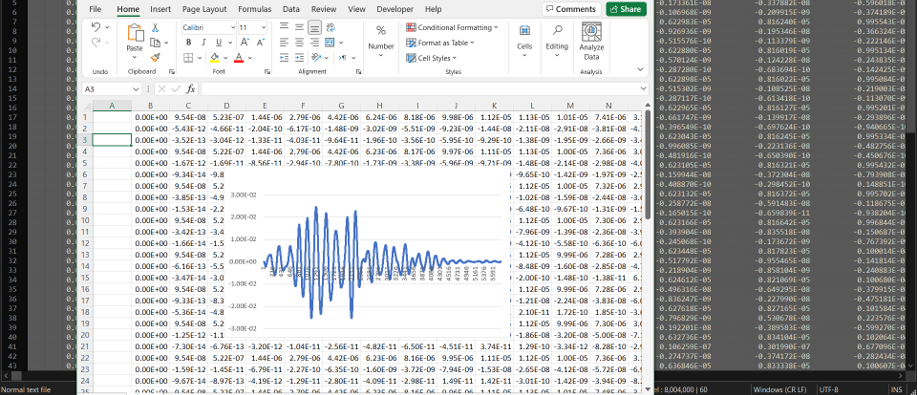Click the text direction icon

343,57
